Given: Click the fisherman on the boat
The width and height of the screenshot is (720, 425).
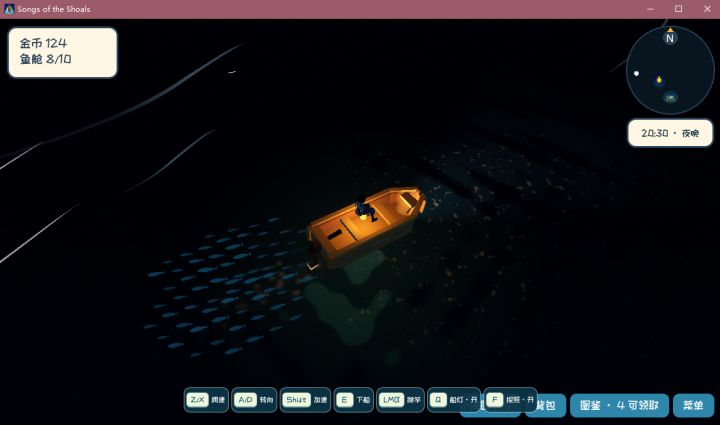Looking at the screenshot, I should pos(366,209).
